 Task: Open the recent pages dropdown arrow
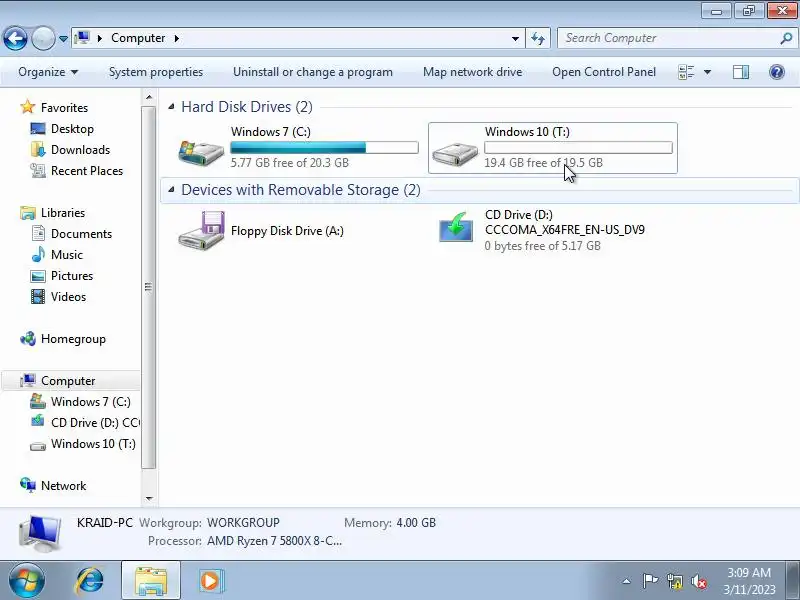[63, 39]
